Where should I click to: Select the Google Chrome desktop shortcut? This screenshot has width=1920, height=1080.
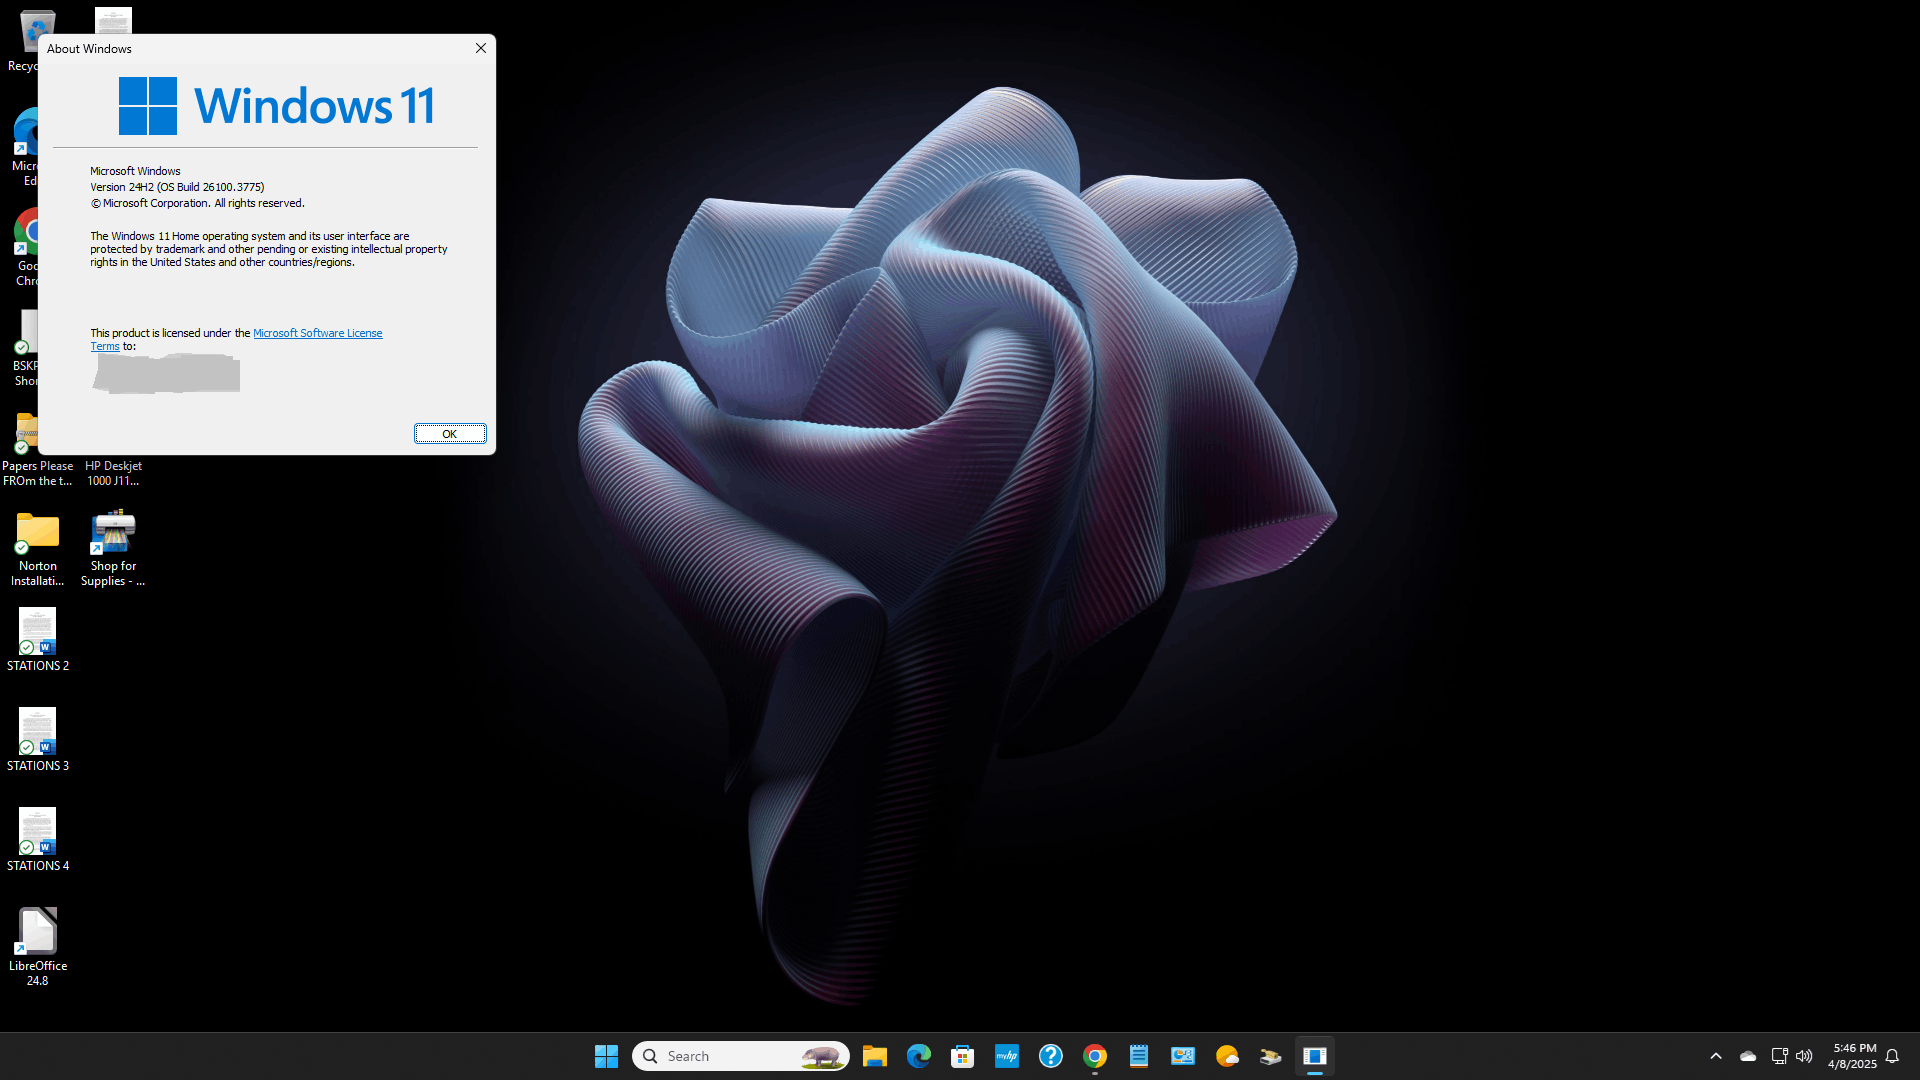(x=24, y=248)
